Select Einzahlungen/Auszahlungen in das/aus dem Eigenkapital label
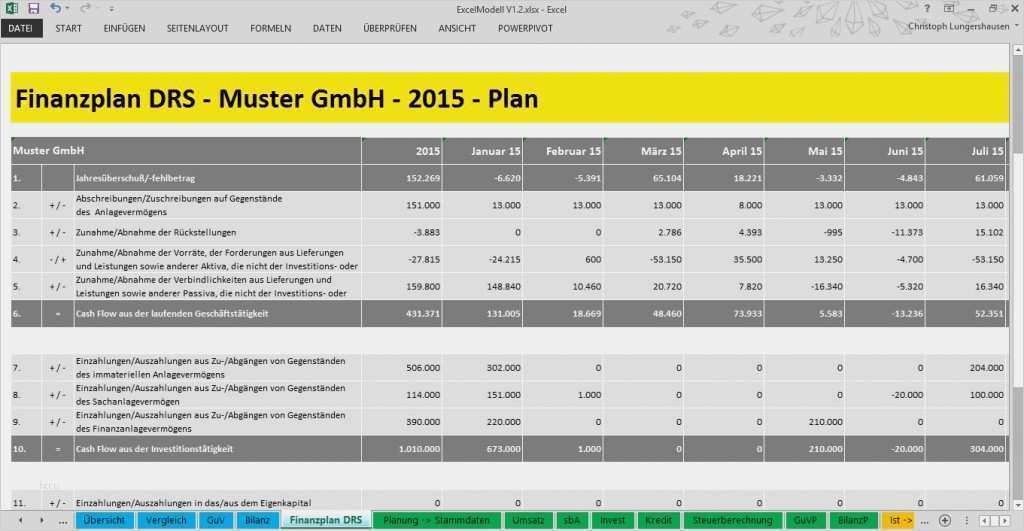The image size is (1024, 531). [193, 503]
